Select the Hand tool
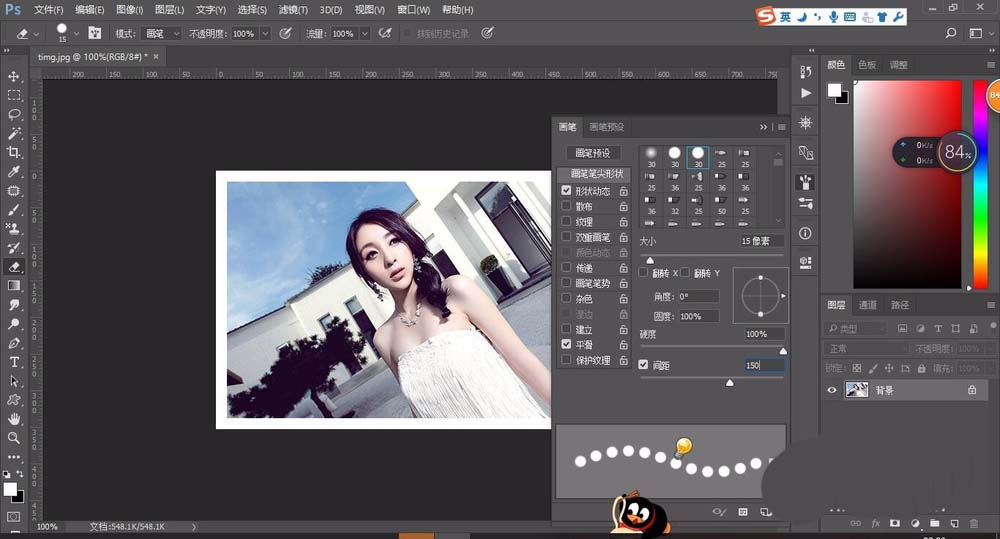This screenshot has height=539, width=1000. pyautogui.click(x=14, y=419)
